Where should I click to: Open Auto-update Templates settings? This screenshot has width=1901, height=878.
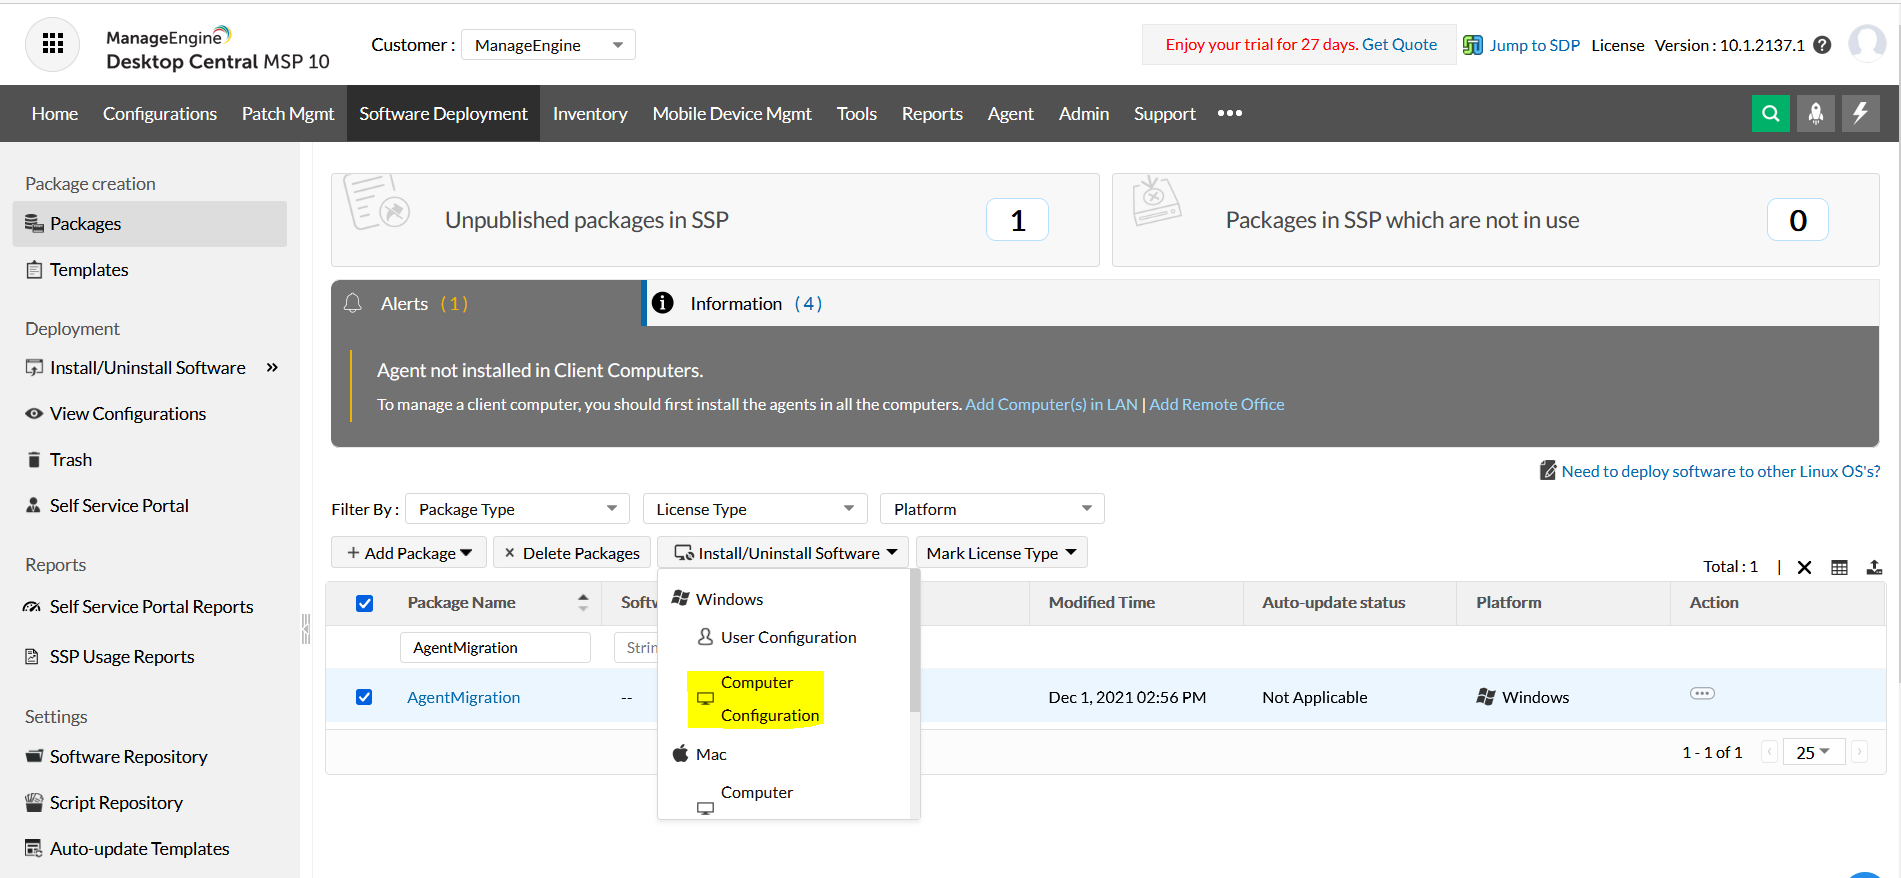pyautogui.click(x=139, y=849)
